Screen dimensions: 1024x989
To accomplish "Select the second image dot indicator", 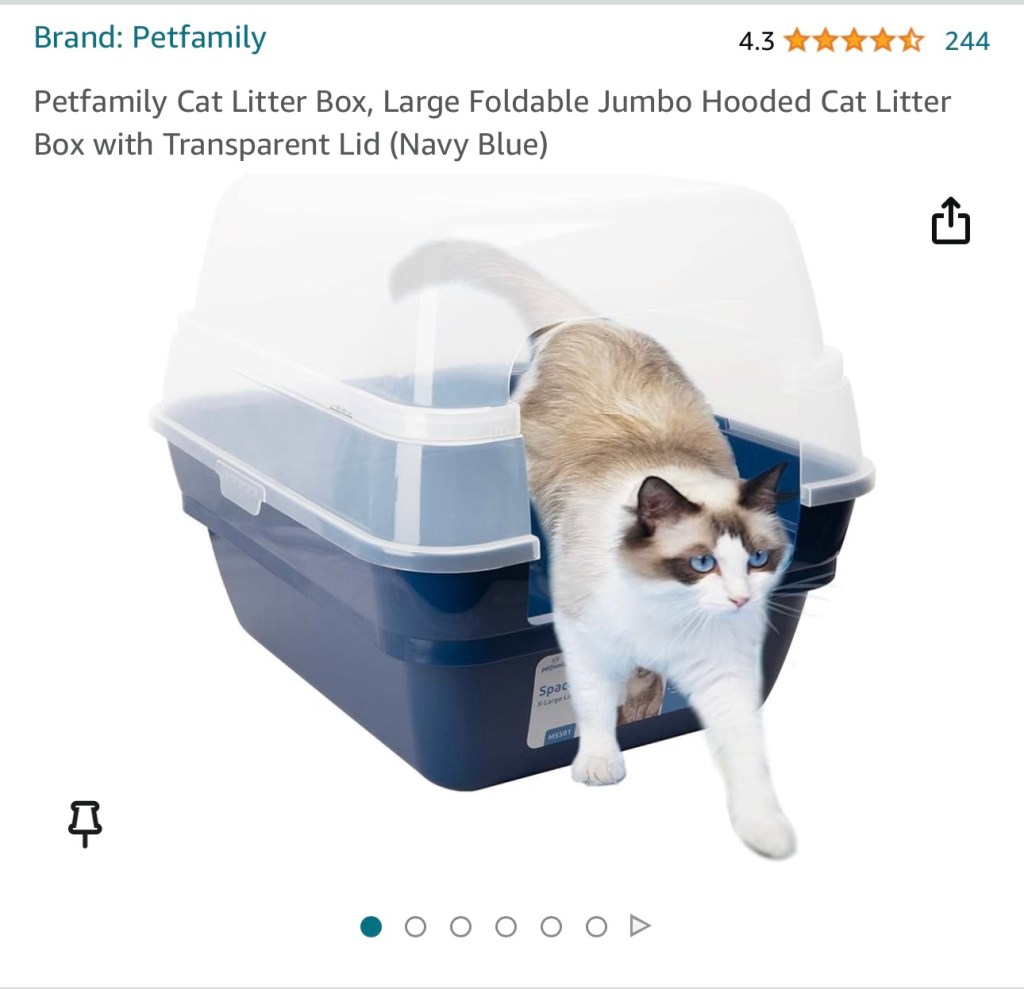I will pyautogui.click(x=415, y=926).
